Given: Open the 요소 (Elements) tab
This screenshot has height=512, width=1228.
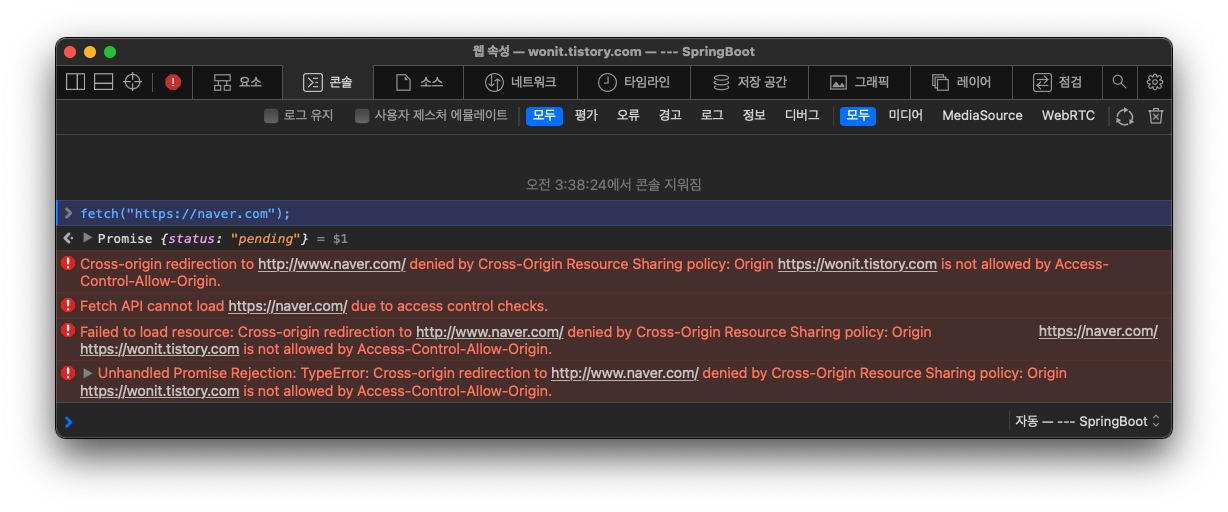Looking at the screenshot, I should coord(237,82).
